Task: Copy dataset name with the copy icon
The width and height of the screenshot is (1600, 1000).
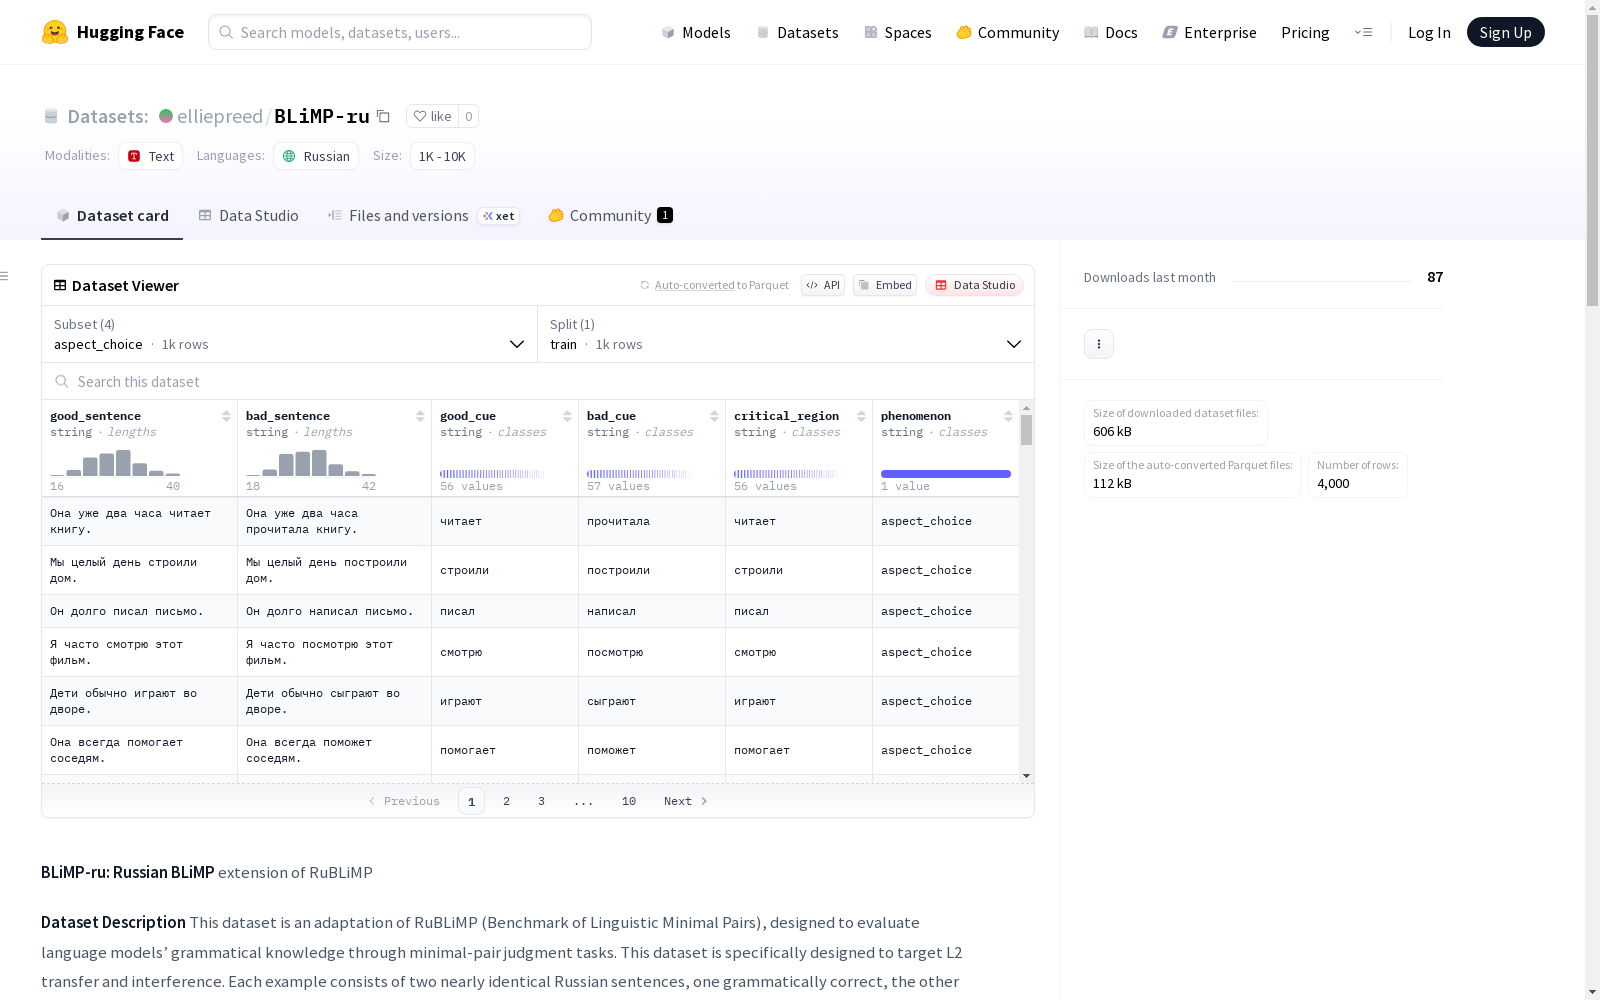Action: [x=383, y=116]
